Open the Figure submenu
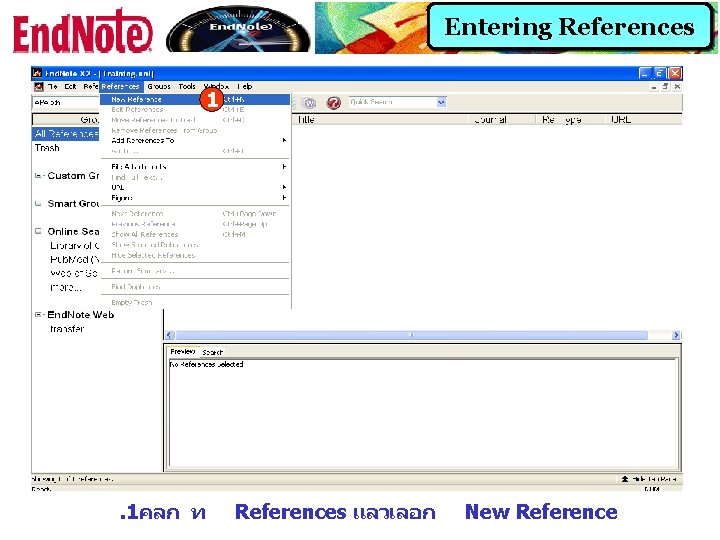 coord(195,198)
